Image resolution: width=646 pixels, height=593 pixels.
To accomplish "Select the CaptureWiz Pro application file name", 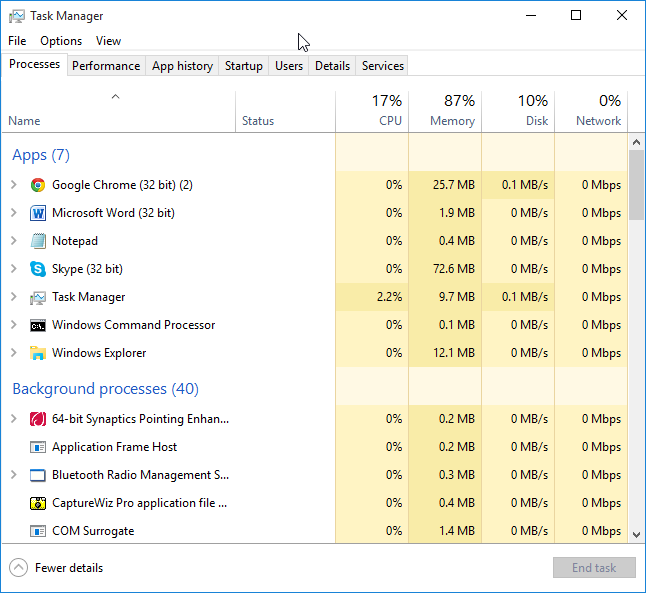I will [x=140, y=503].
